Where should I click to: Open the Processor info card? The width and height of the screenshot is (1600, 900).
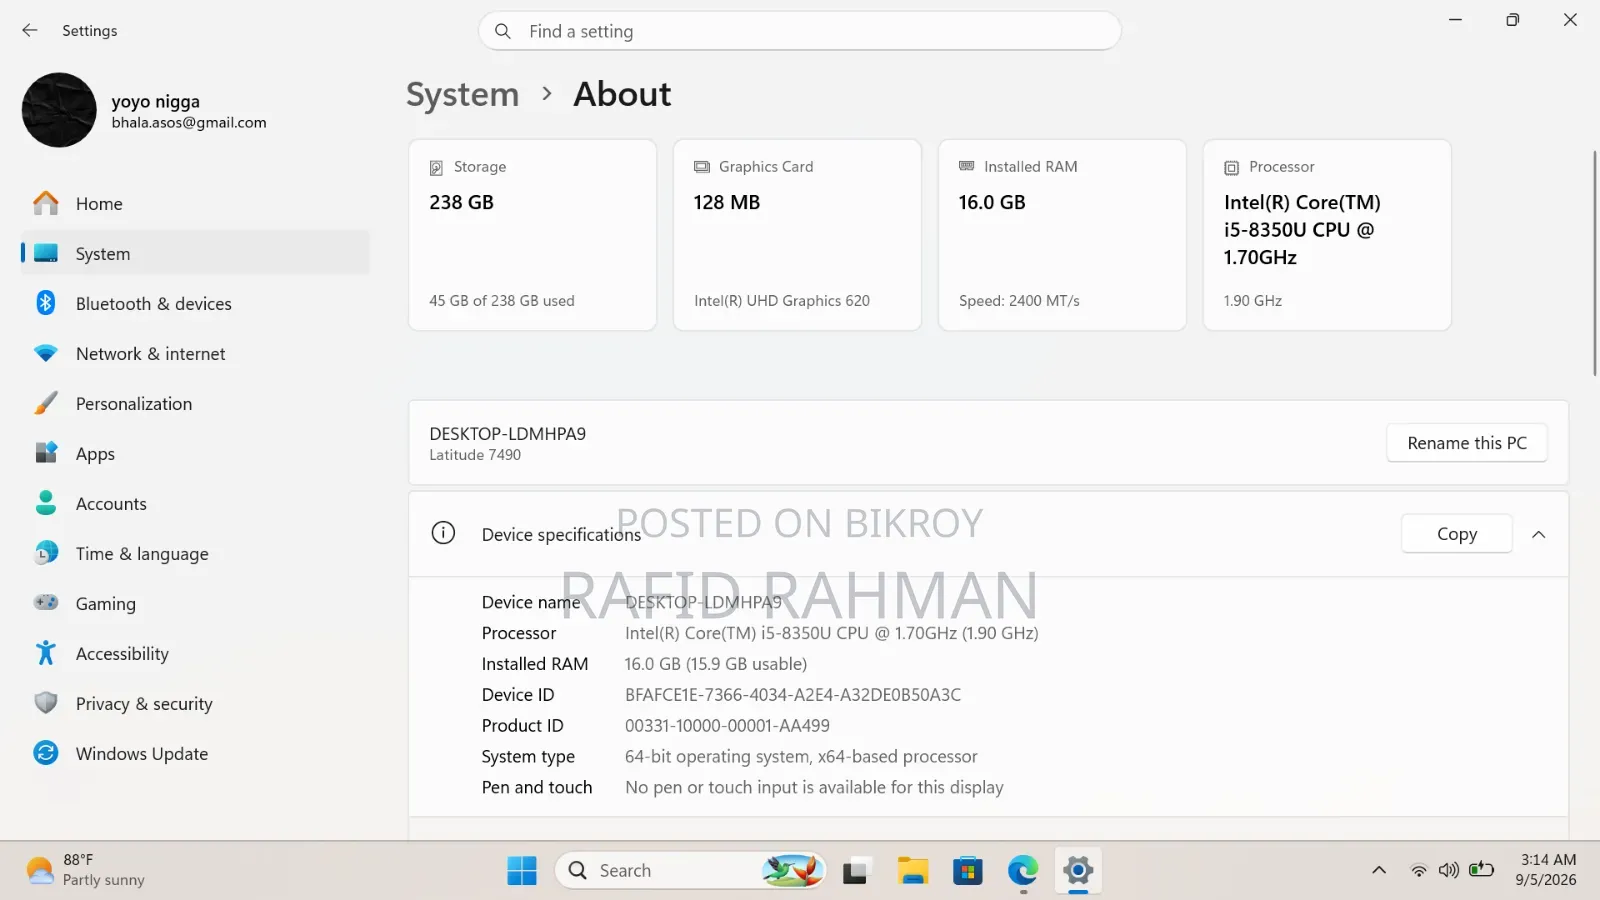[x=1327, y=235]
